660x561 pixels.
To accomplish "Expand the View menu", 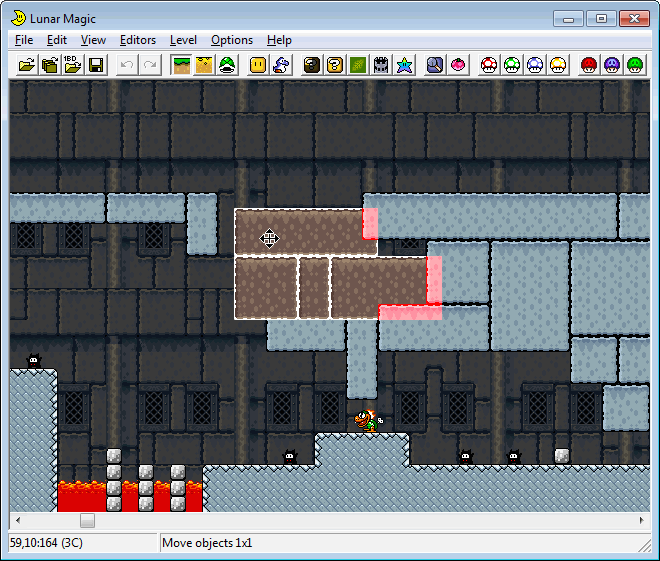I will pyautogui.click(x=93, y=40).
